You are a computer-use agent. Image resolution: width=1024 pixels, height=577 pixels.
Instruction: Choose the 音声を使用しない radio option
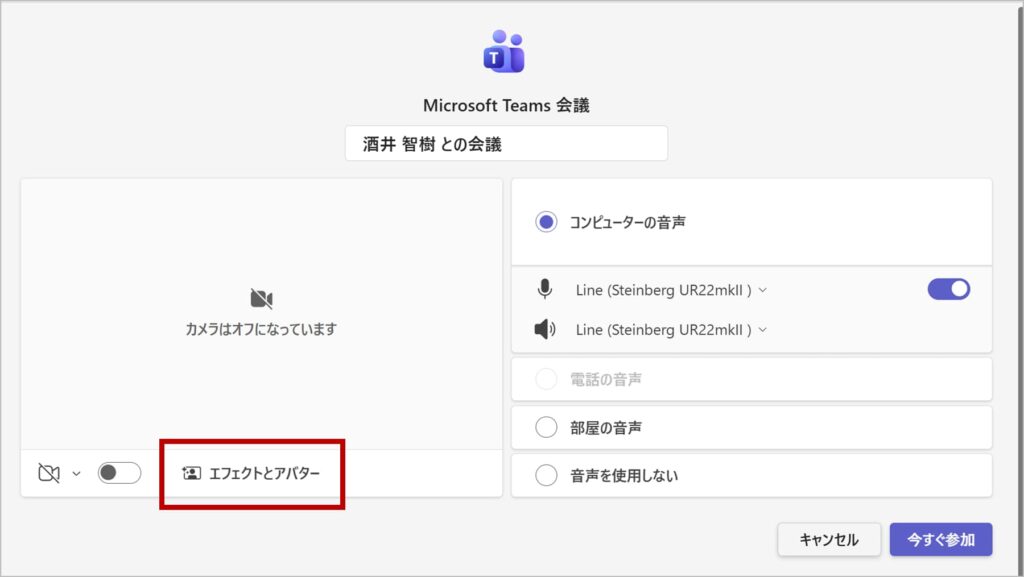546,475
